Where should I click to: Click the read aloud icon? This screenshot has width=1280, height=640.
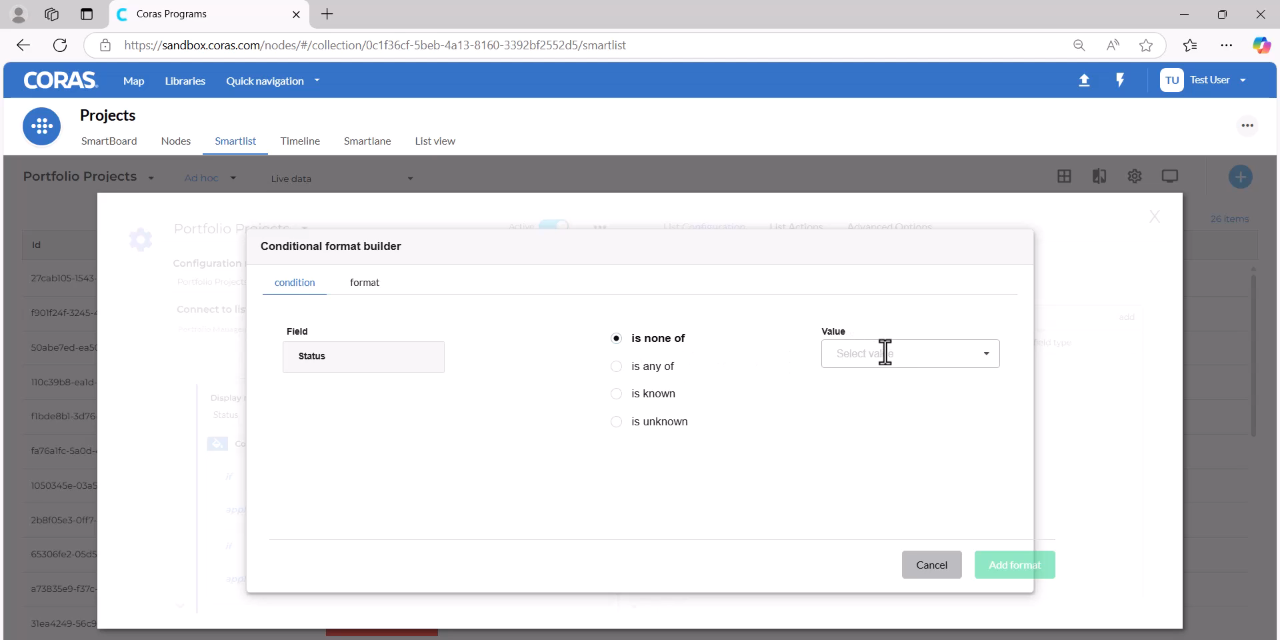[x=1112, y=45]
